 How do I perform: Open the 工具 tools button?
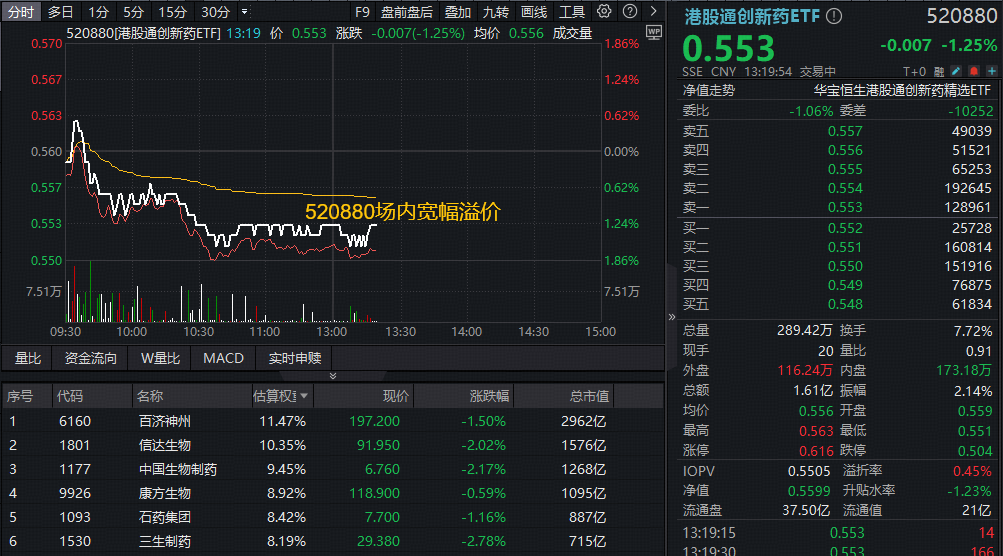click(x=572, y=12)
